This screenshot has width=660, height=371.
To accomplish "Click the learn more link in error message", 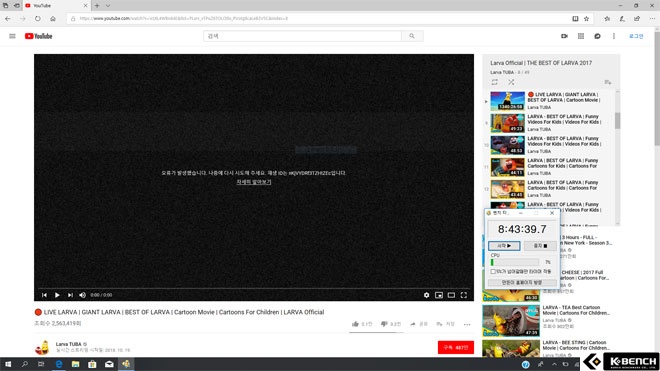I will pyautogui.click(x=254, y=182).
